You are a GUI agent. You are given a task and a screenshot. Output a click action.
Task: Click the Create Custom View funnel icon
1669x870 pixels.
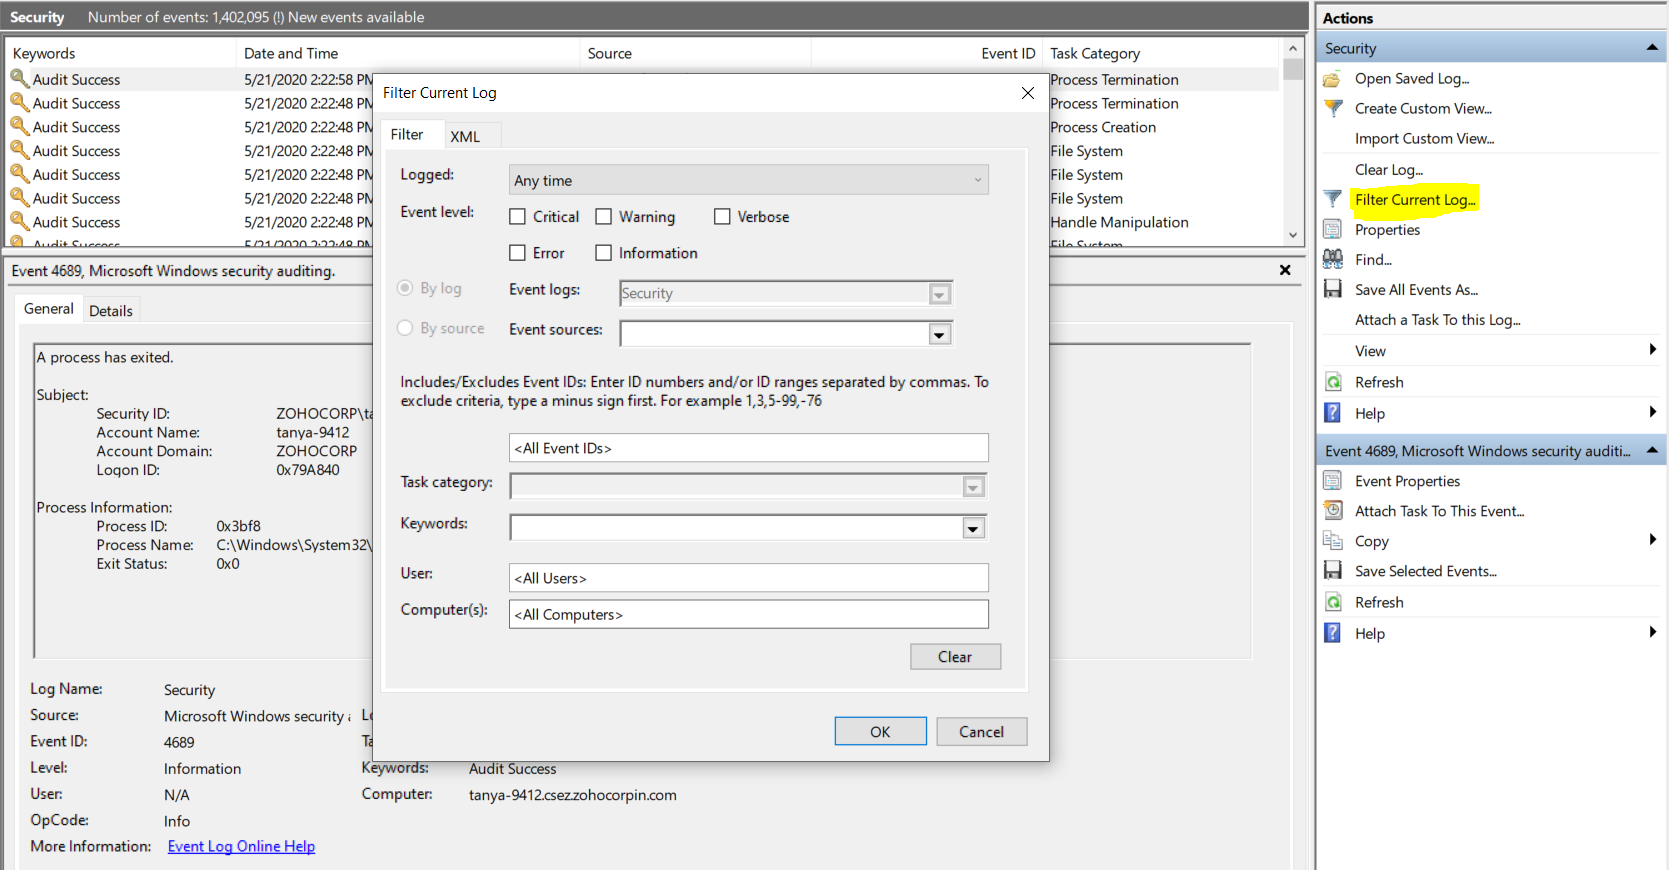pyautogui.click(x=1332, y=108)
